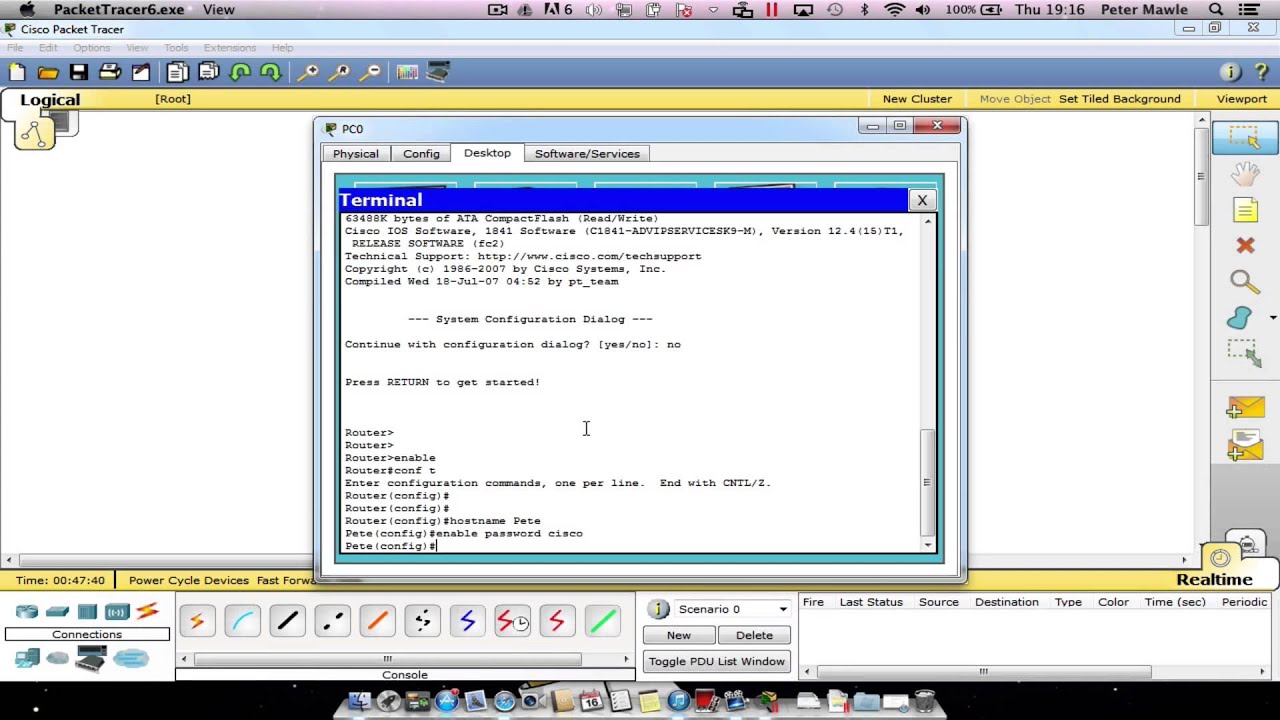Open the Logical workspace tab
Viewport: 1280px width, 720px height.
50,100
